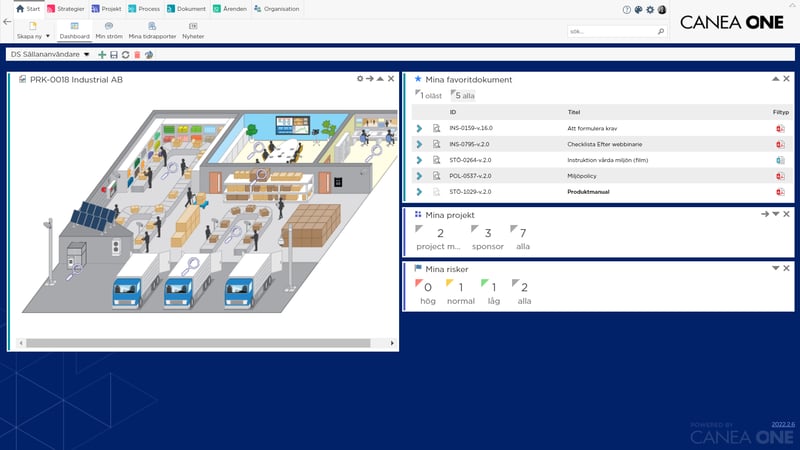
Task: Save the dashboard with the floppy disk icon
Action: tap(113, 54)
